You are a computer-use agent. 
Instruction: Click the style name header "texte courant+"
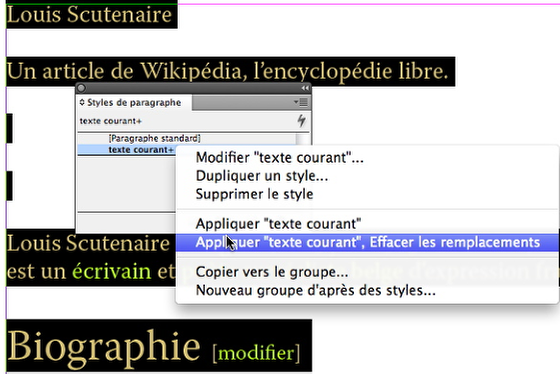111,121
